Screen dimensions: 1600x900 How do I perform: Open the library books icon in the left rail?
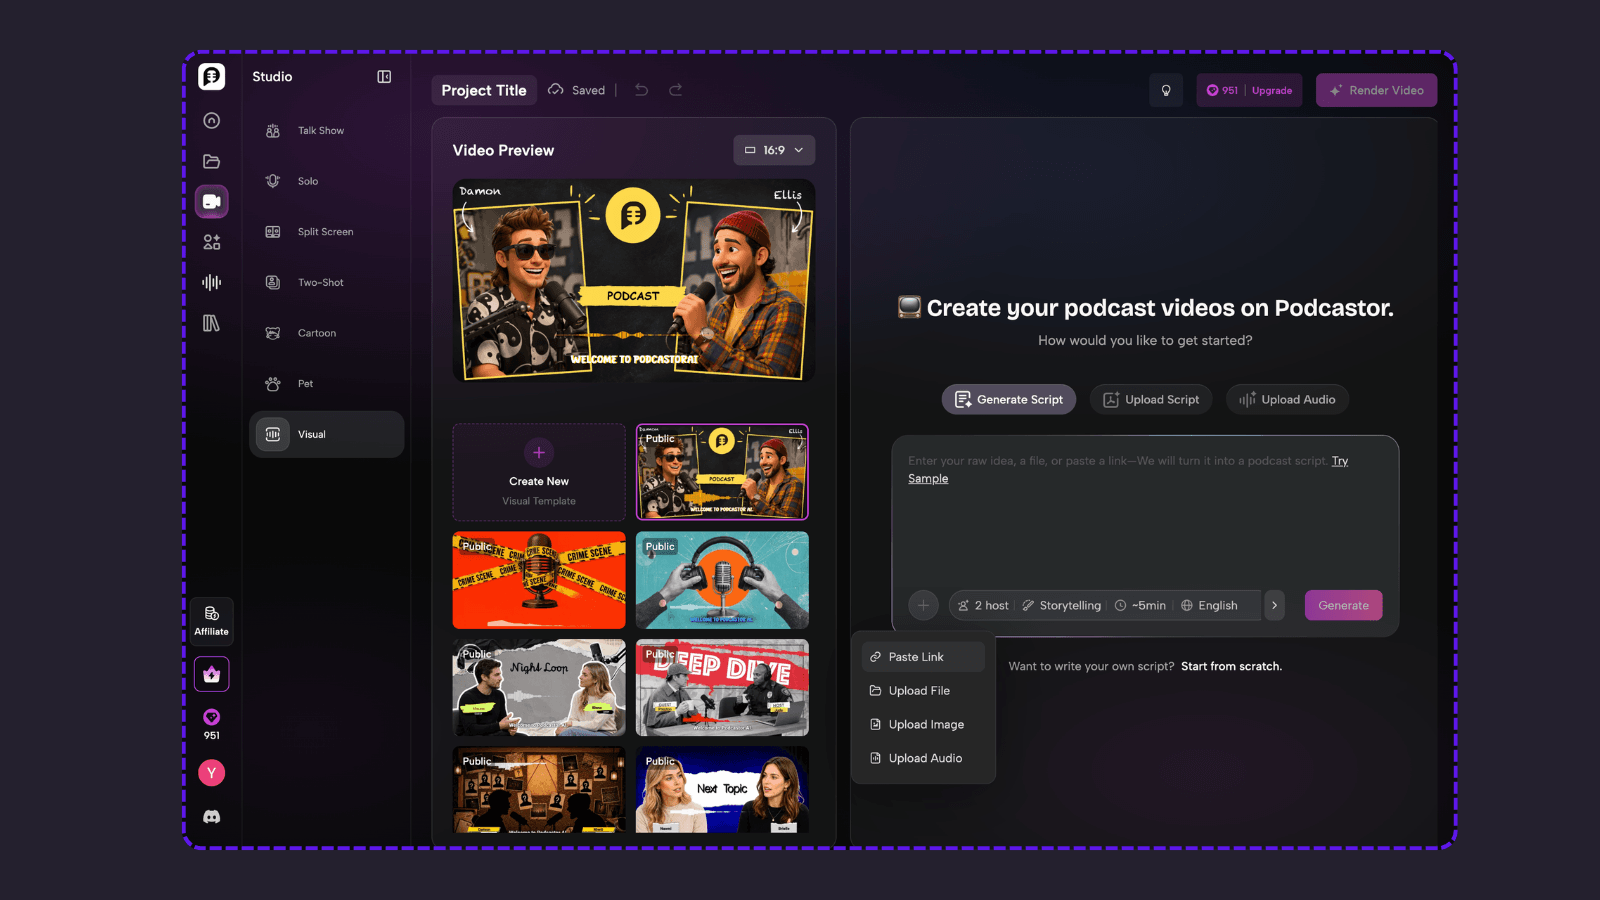[211, 323]
